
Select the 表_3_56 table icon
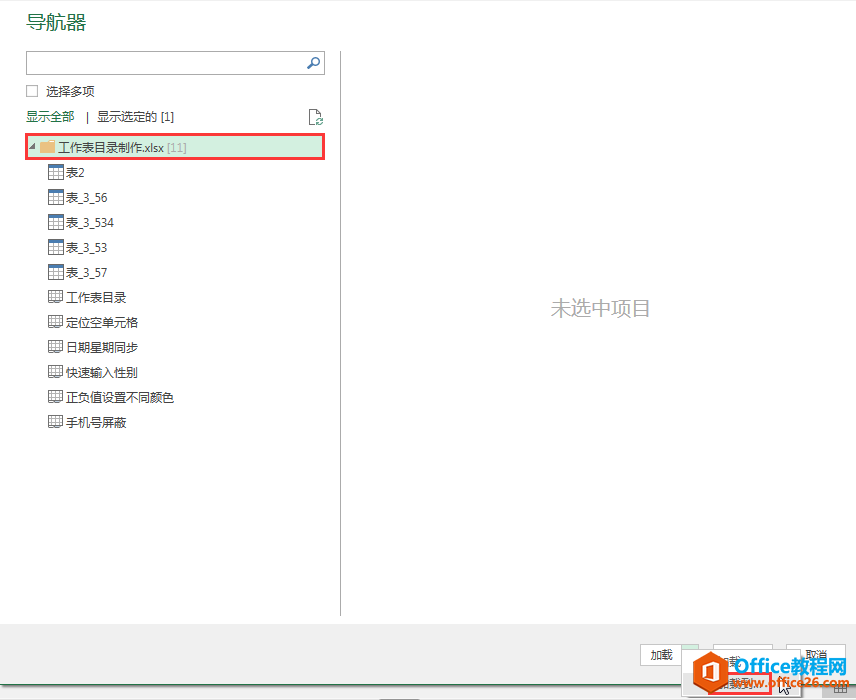coord(56,197)
